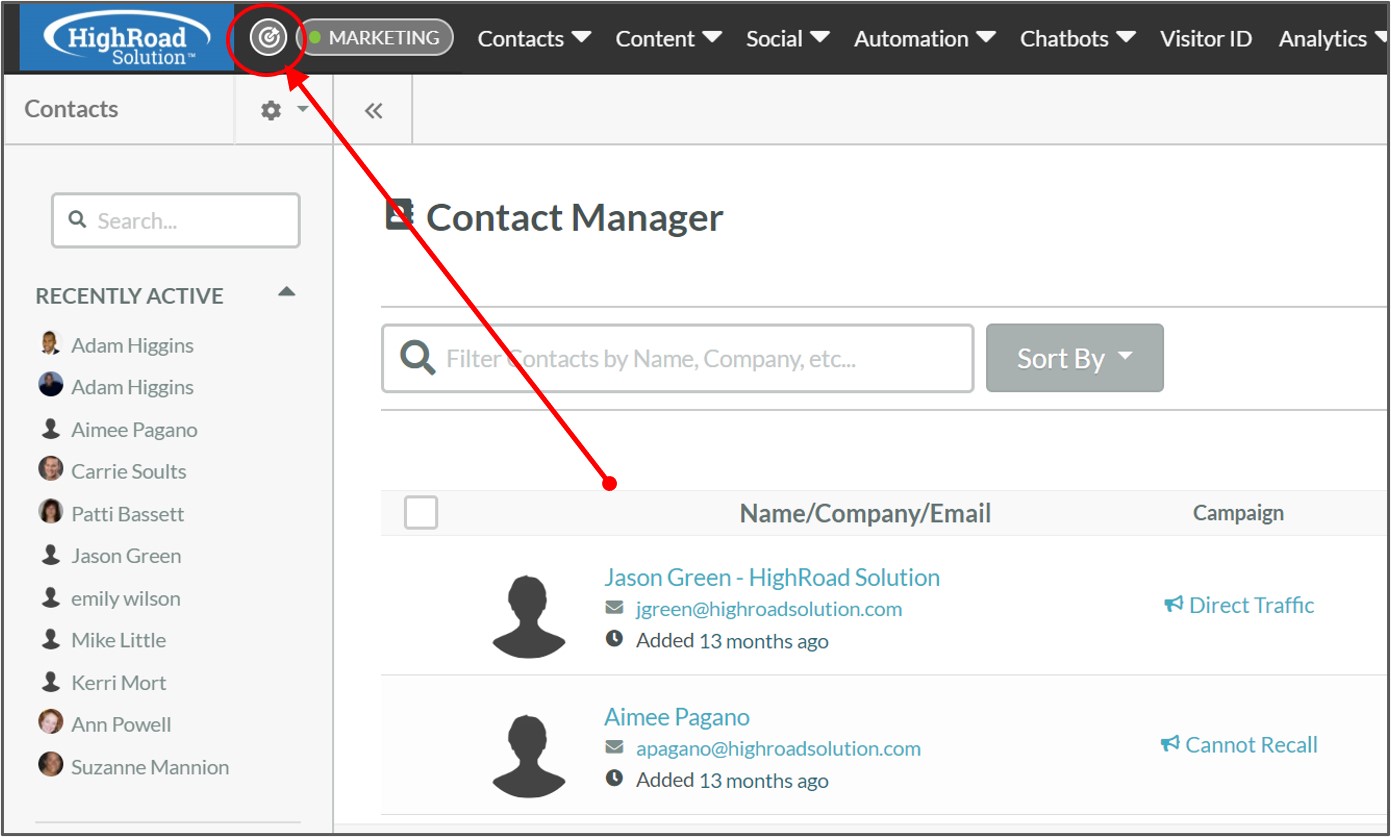
Task: Open the Sort By dropdown
Action: tap(1074, 358)
